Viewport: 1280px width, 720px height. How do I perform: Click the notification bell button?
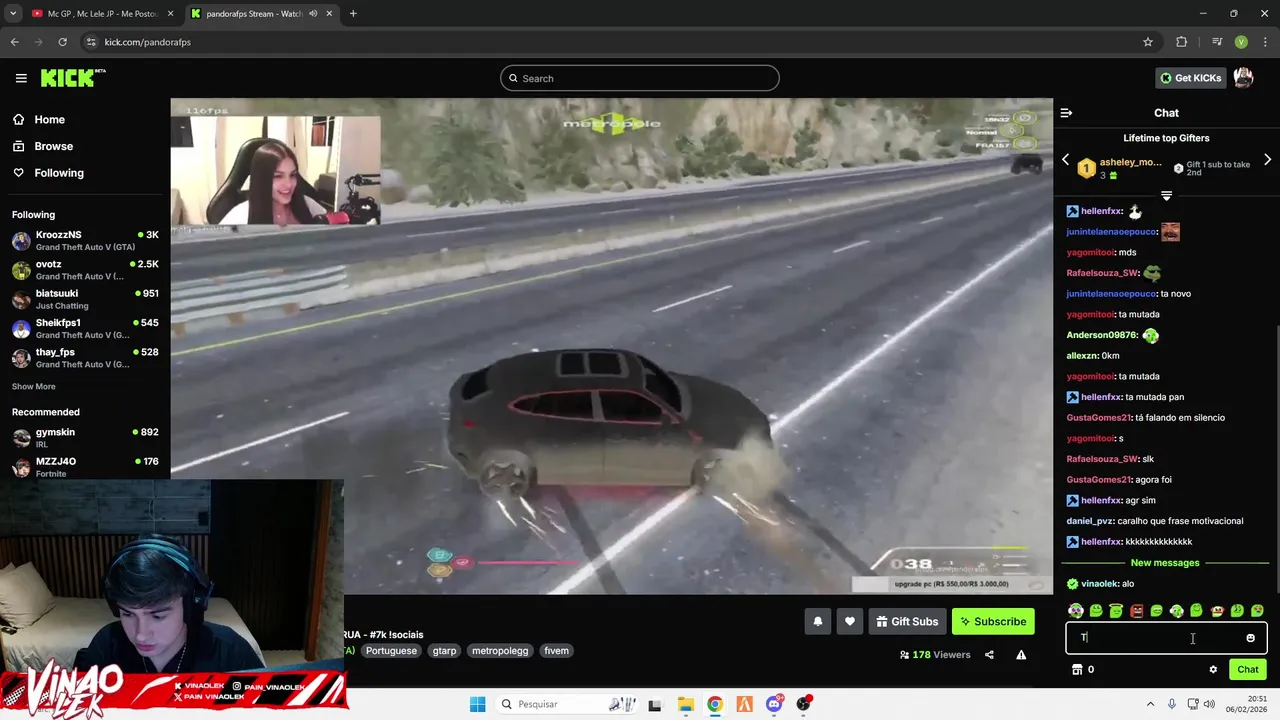[818, 622]
